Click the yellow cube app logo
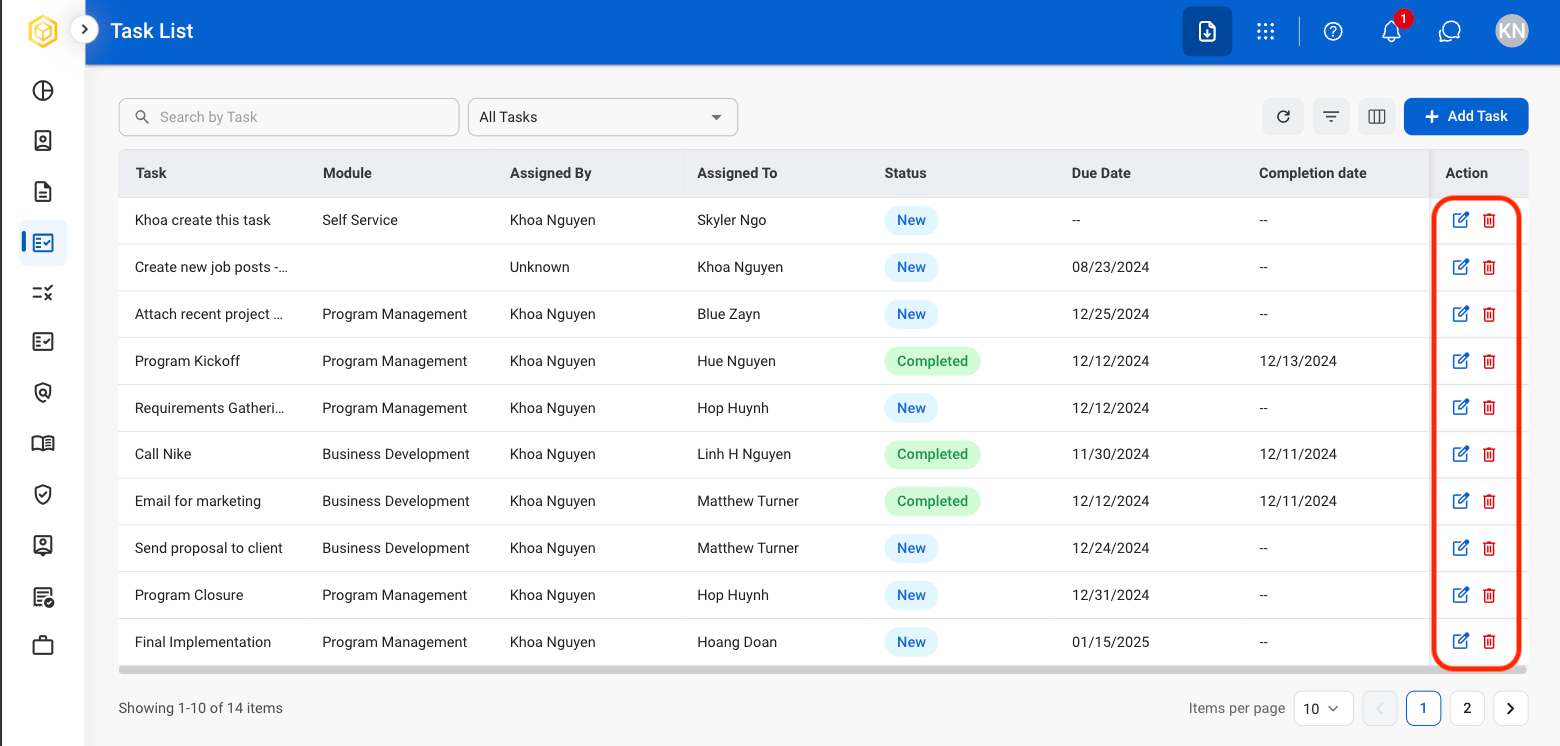Viewport: 1560px width, 746px height. point(43,32)
